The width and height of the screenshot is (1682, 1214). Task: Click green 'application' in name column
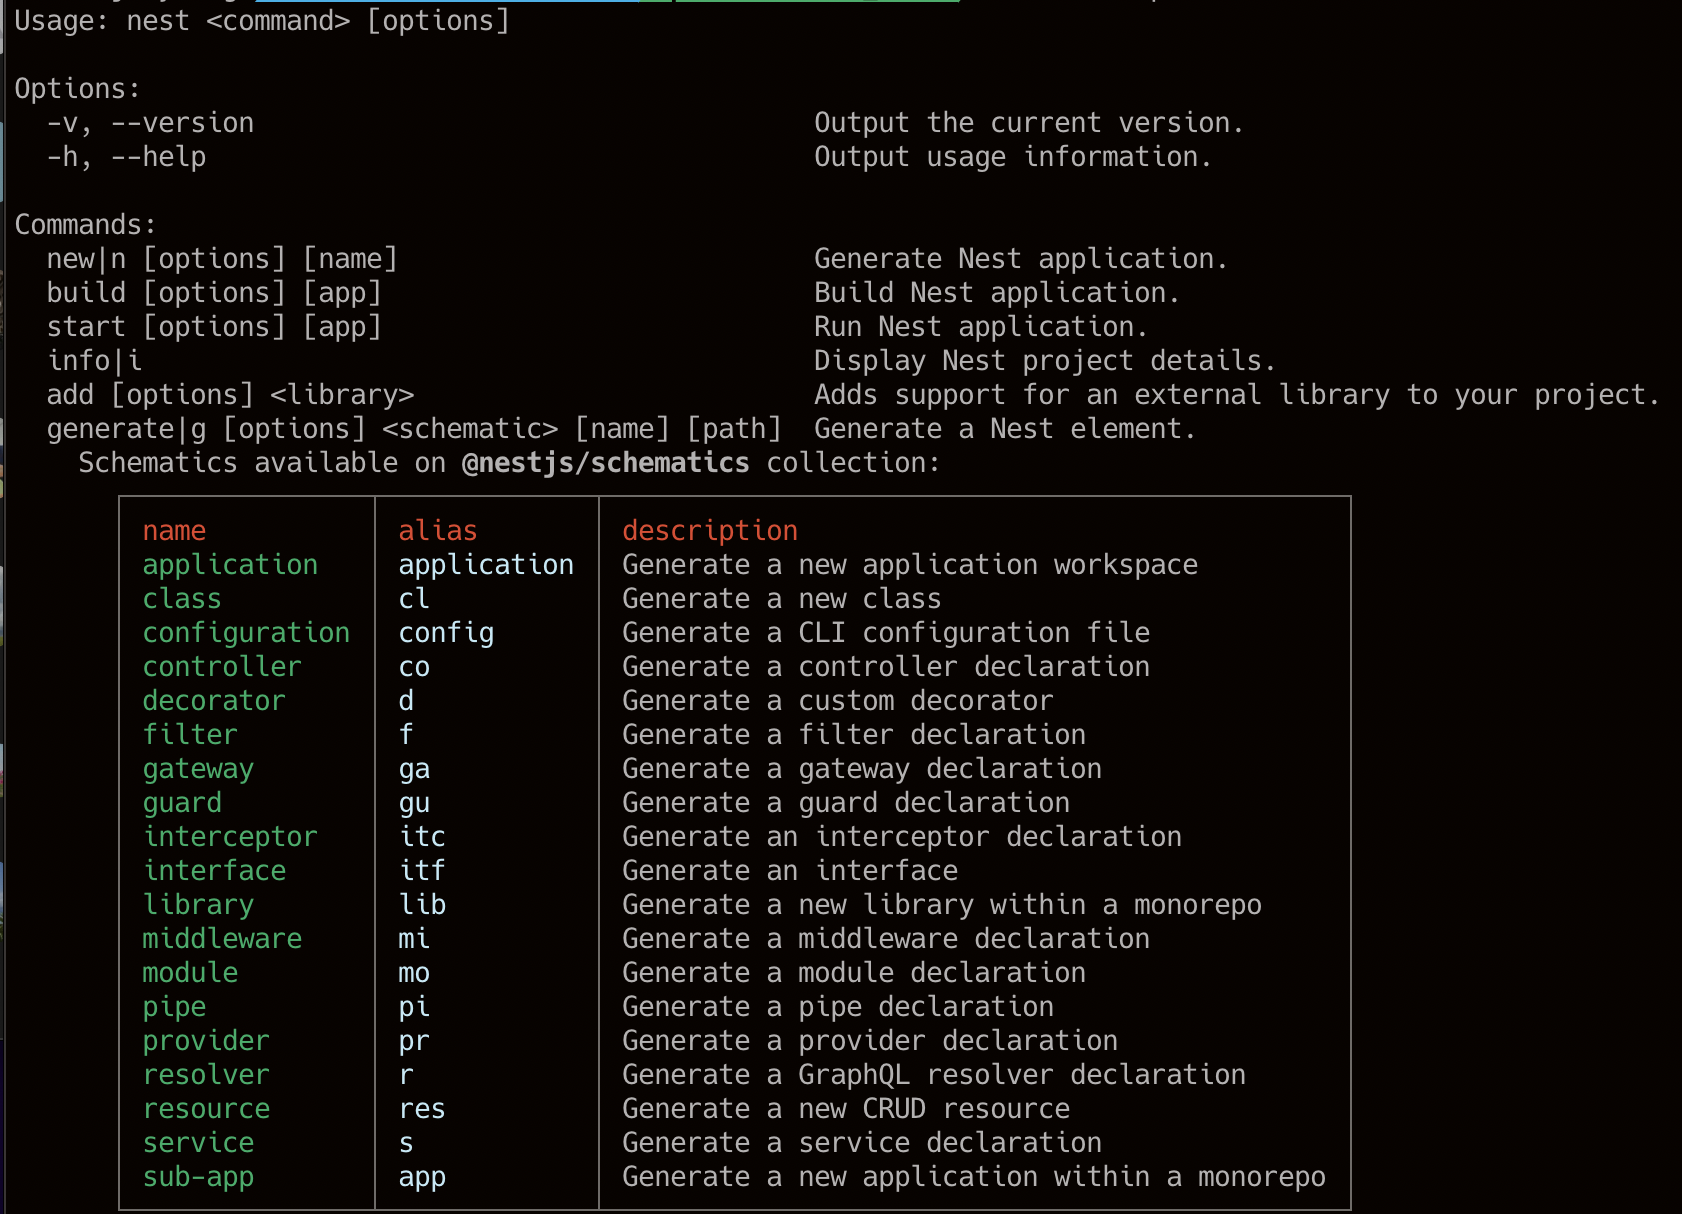click(230, 565)
